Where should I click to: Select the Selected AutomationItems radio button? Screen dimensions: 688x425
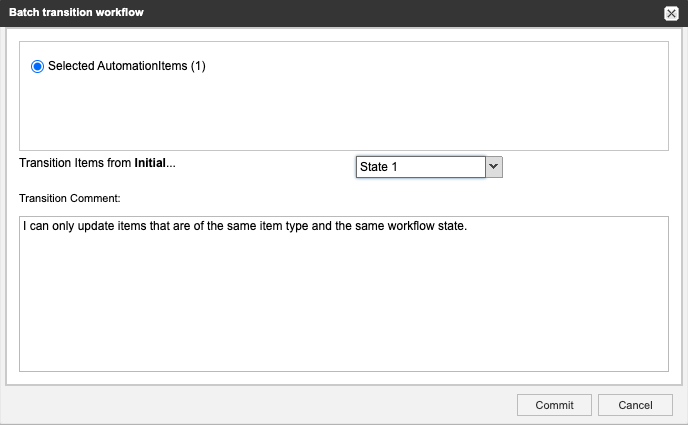coord(38,67)
